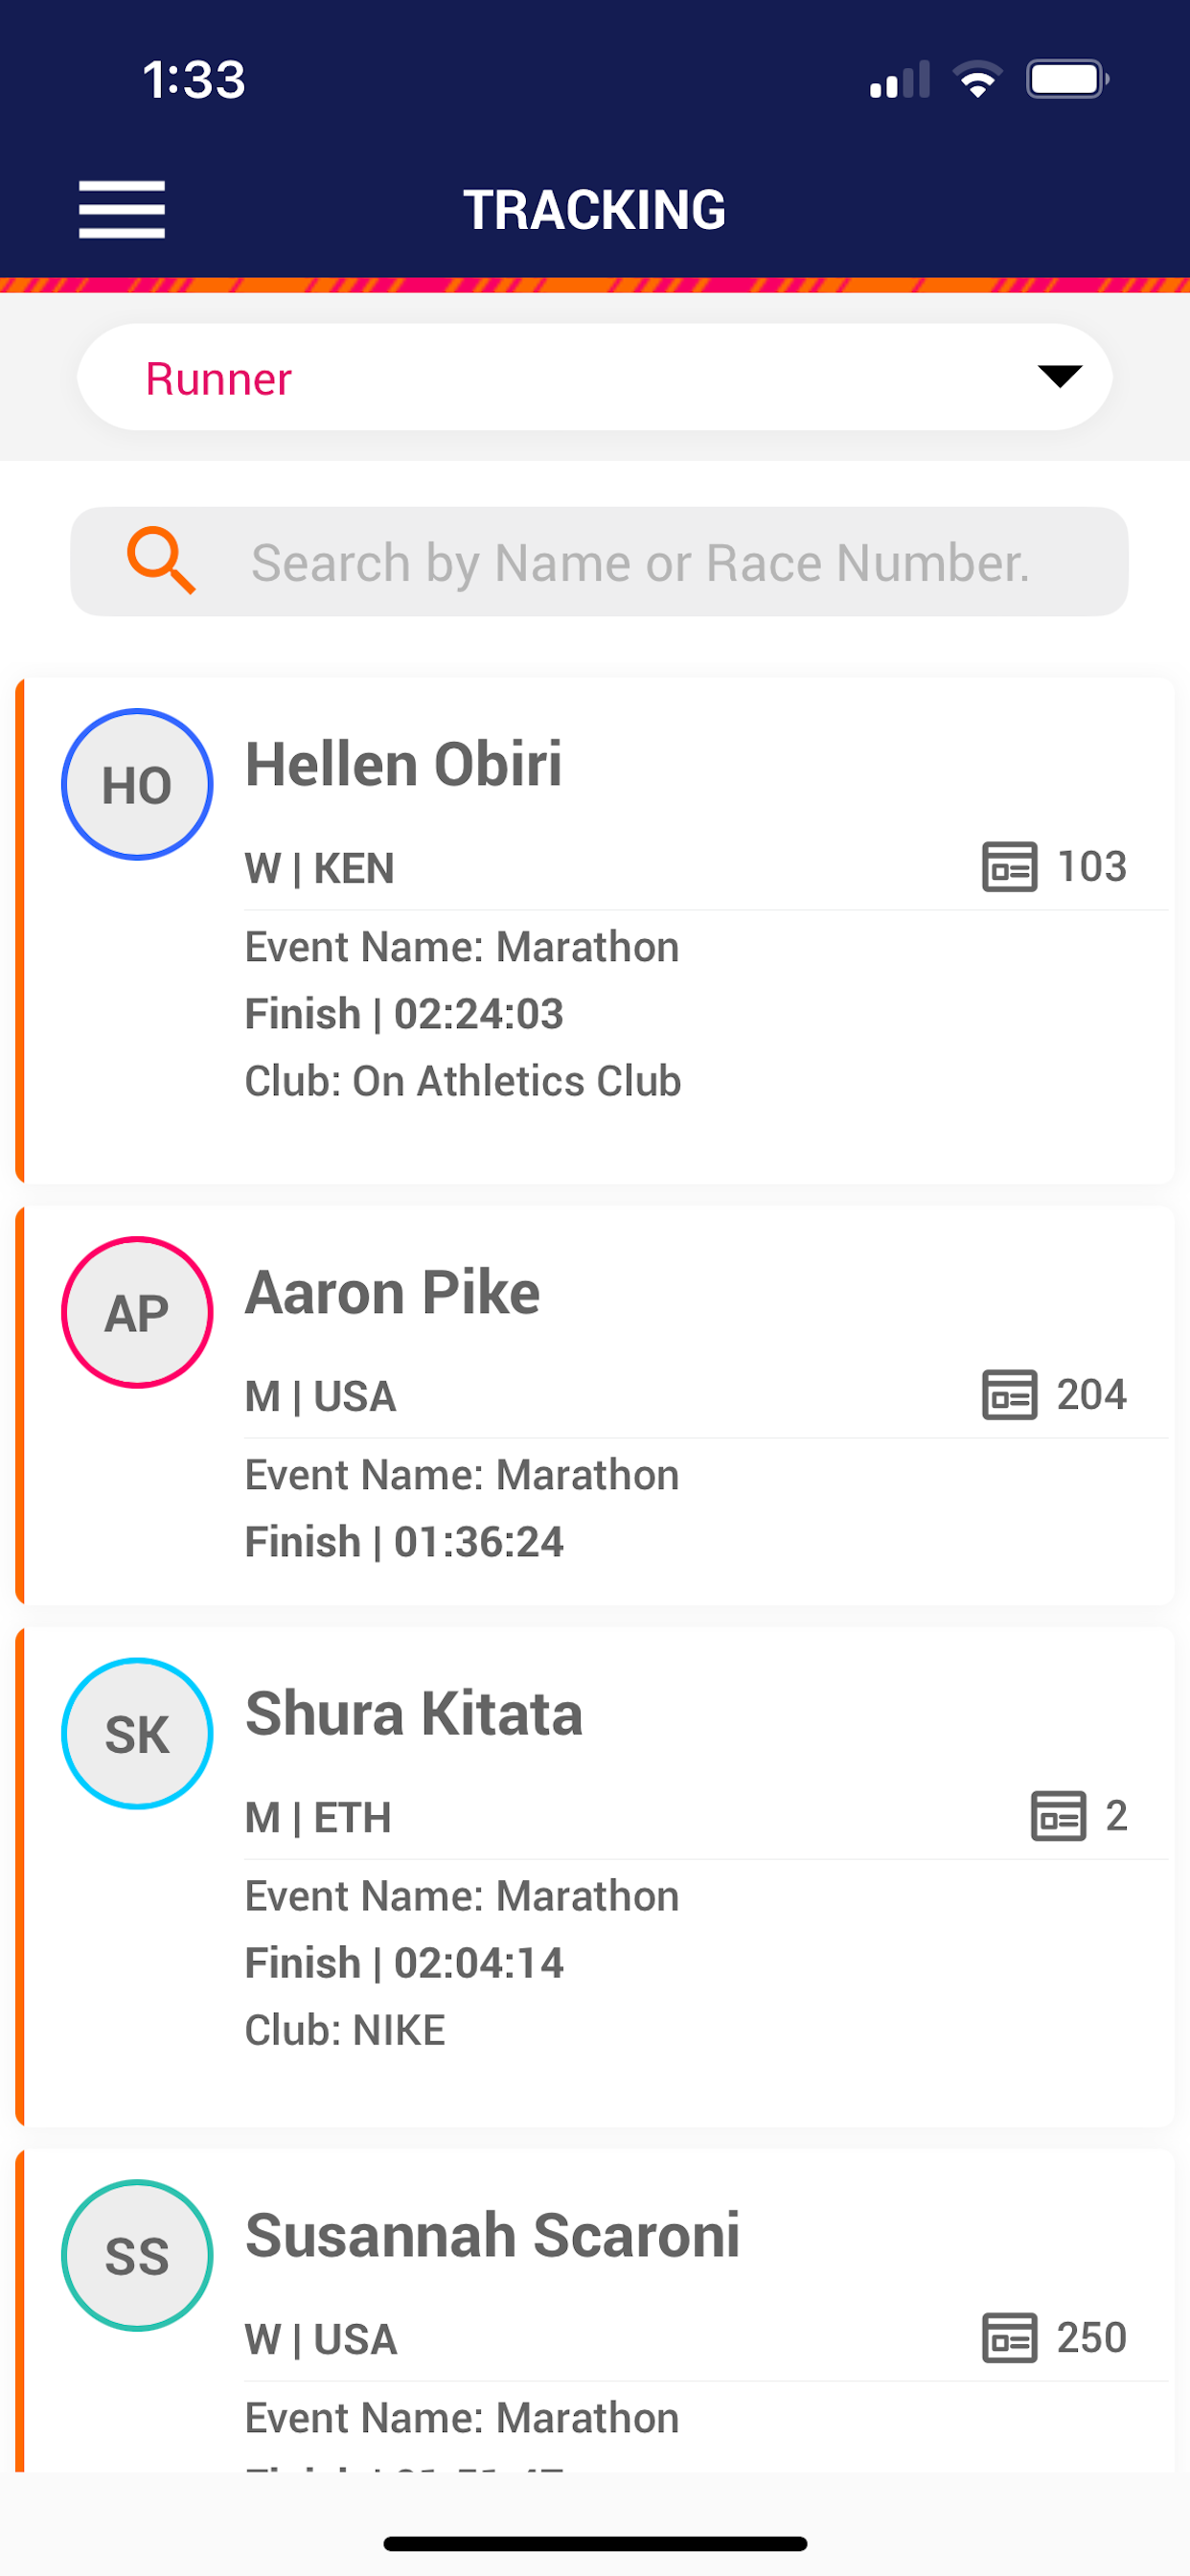Tap the TRACKING header title

point(595,210)
